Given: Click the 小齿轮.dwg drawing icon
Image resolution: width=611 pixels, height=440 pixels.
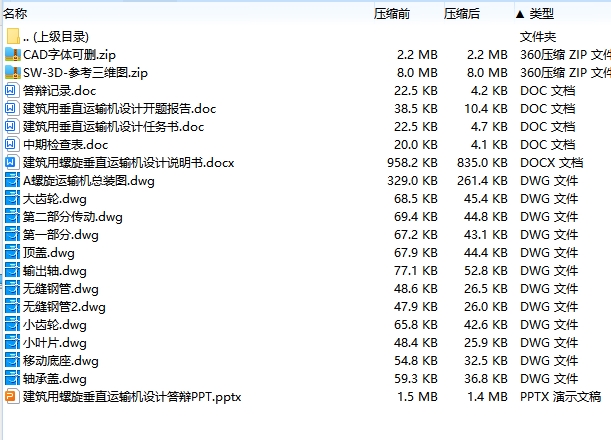Looking at the screenshot, I should [12, 325].
